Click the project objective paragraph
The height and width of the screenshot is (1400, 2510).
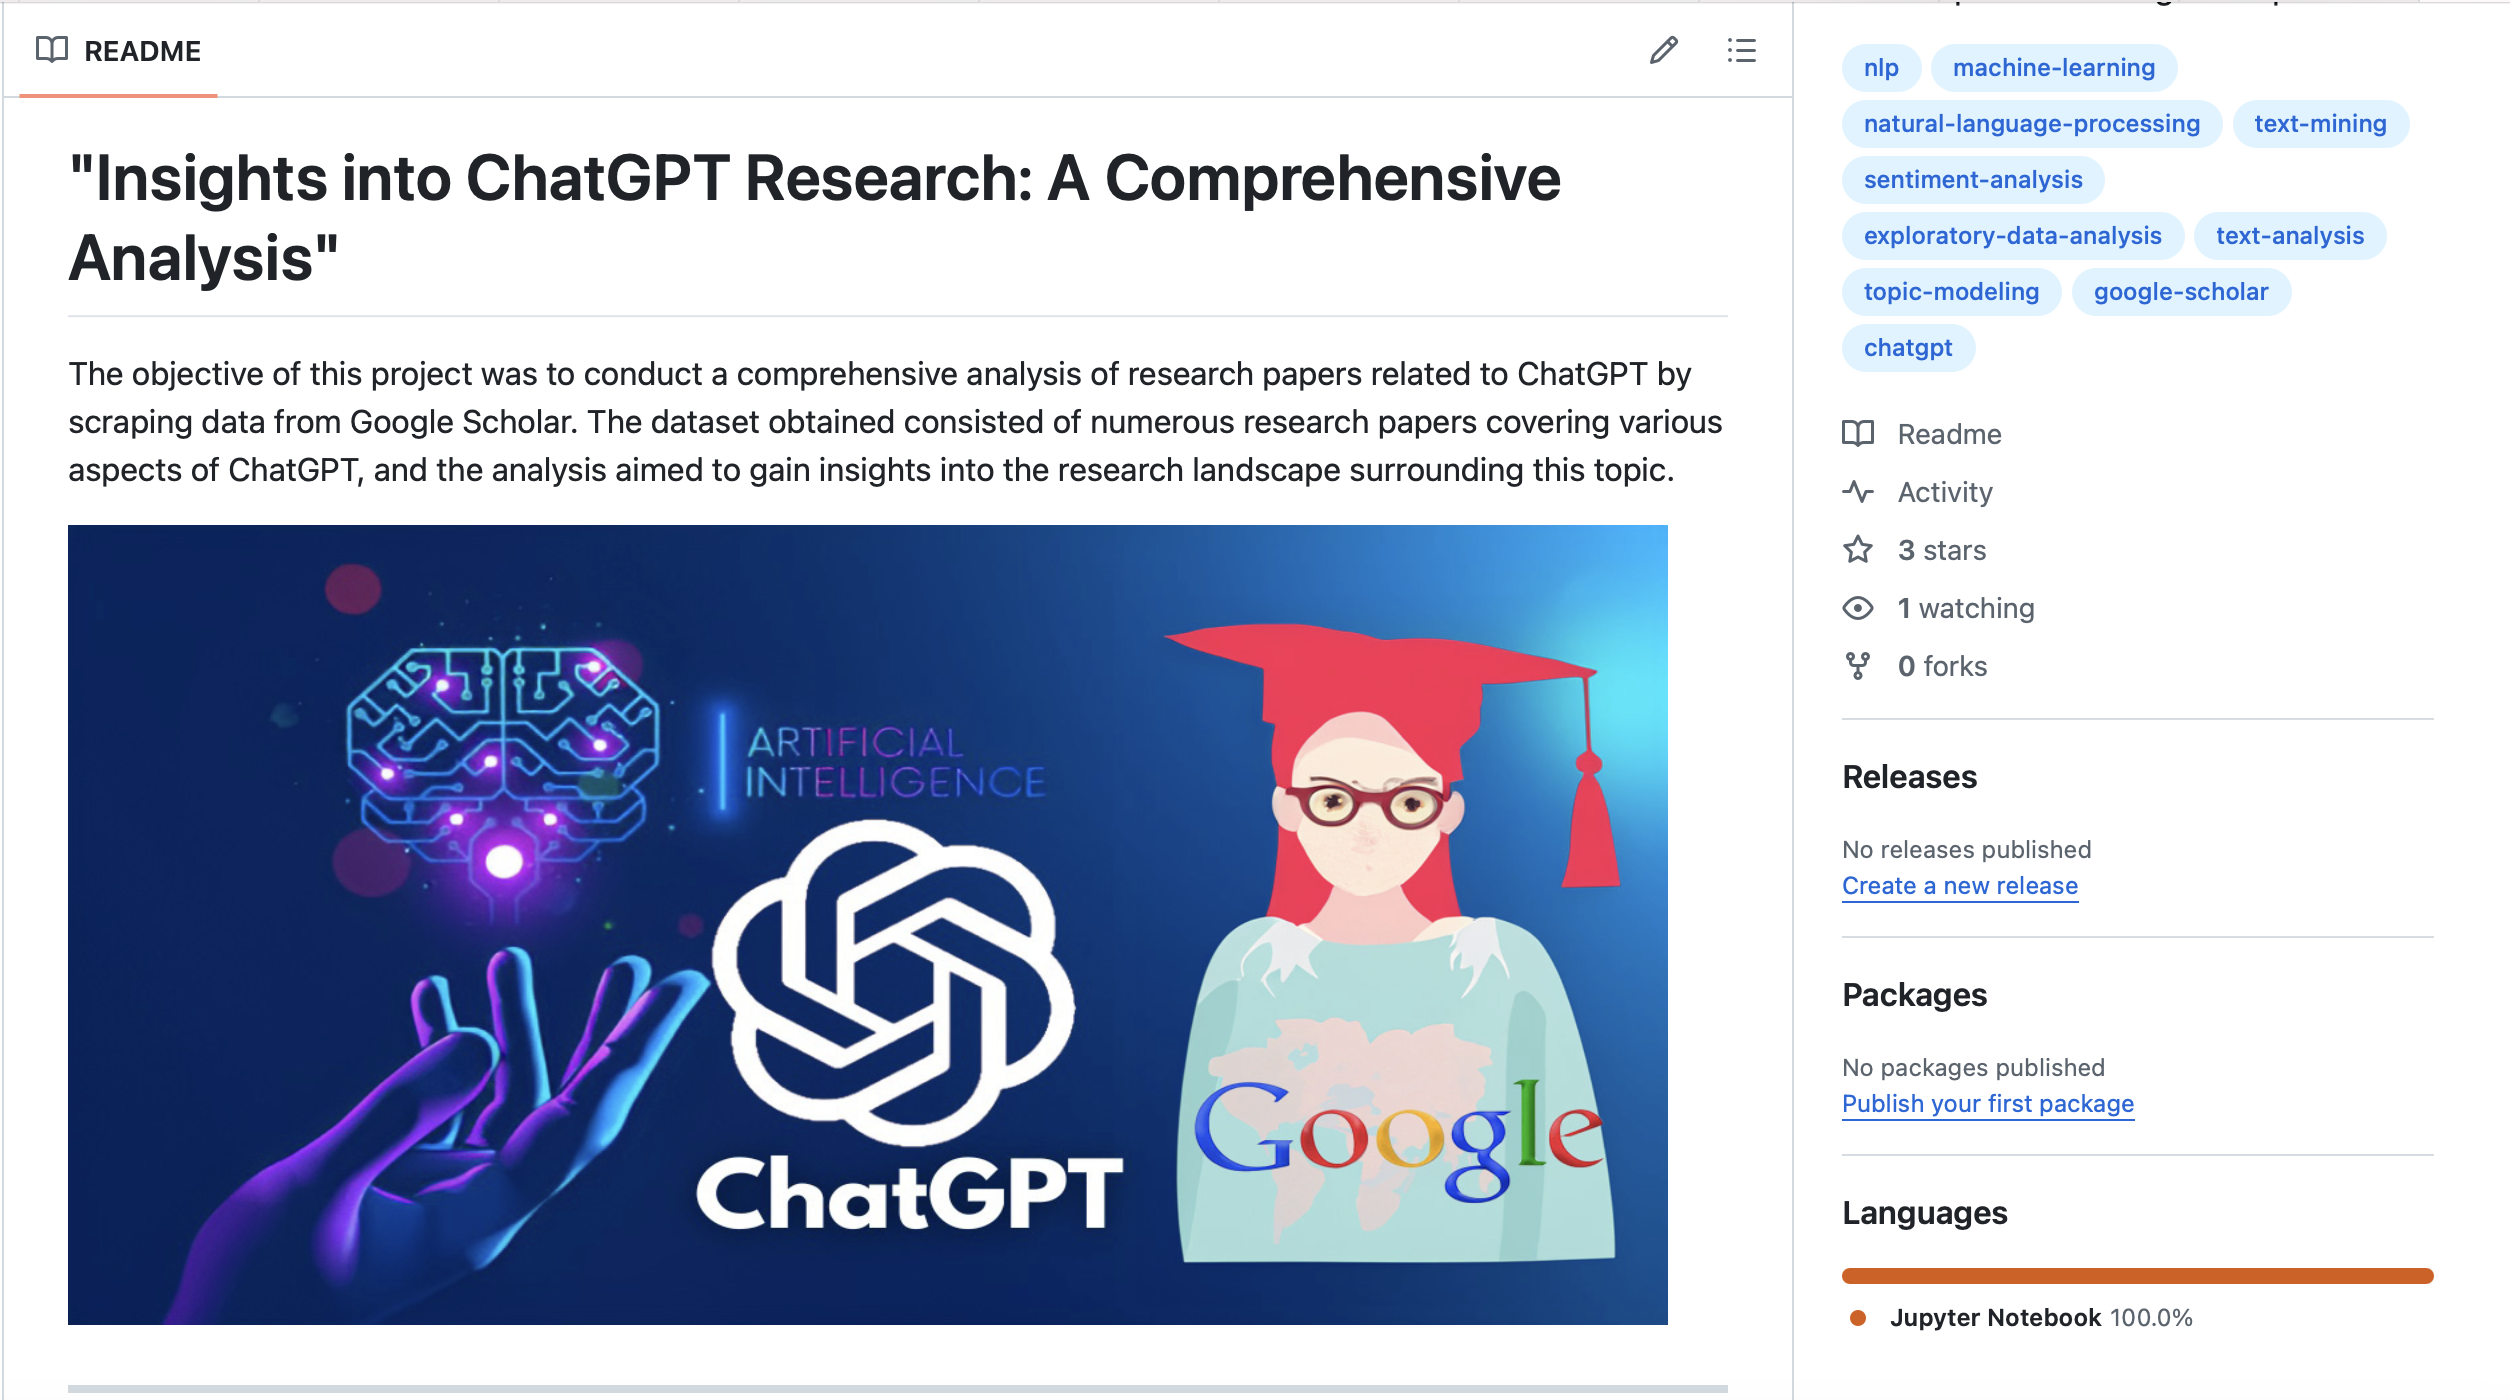(x=895, y=422)
